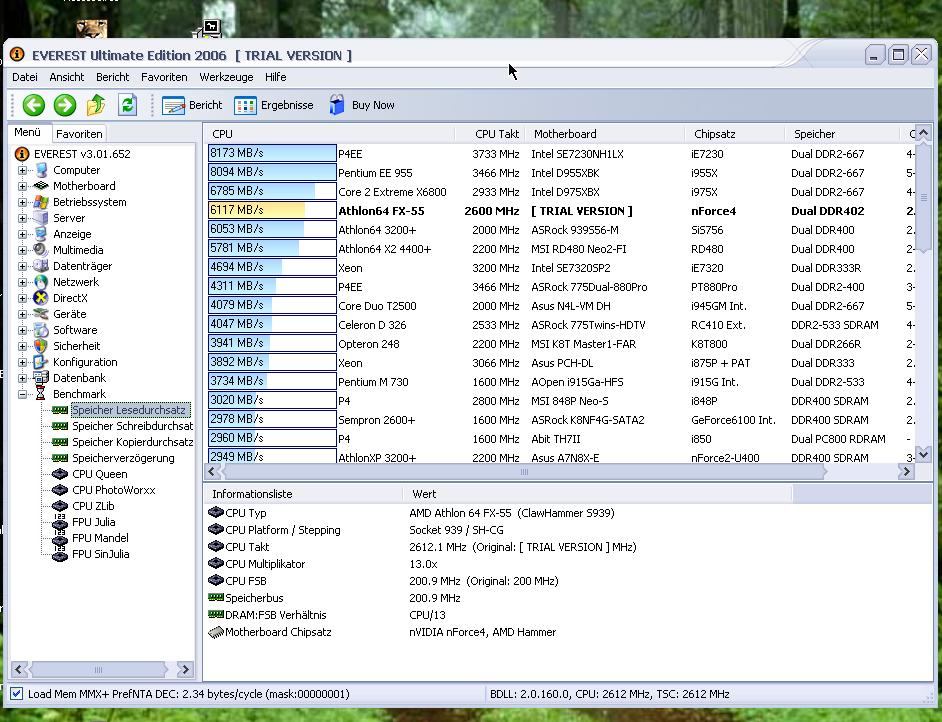Select CPU PhotoWorxx benchmark
Image resolution: width=942 pixels, height=722 pixels.
(x=114, y=490)
